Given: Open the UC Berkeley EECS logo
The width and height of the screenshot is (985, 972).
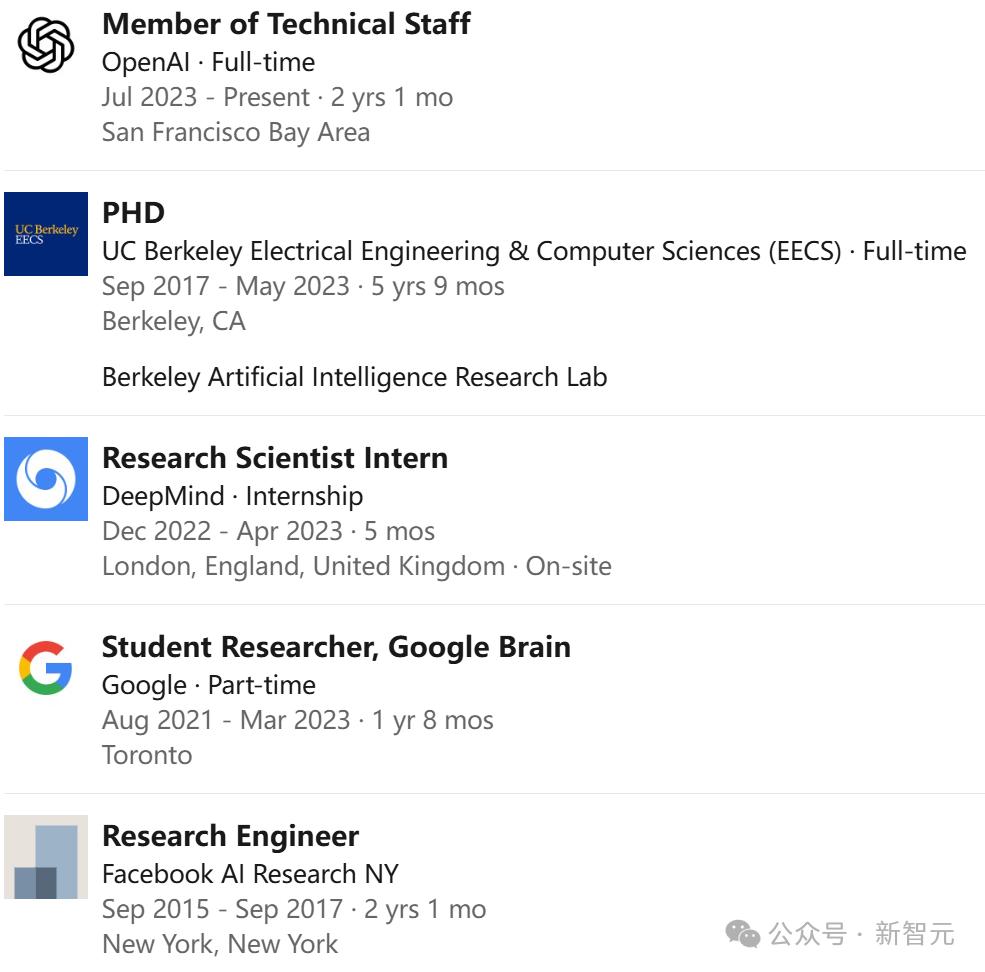Looking at the screenshot, I should pyautogui.click(x=46, y=234).
